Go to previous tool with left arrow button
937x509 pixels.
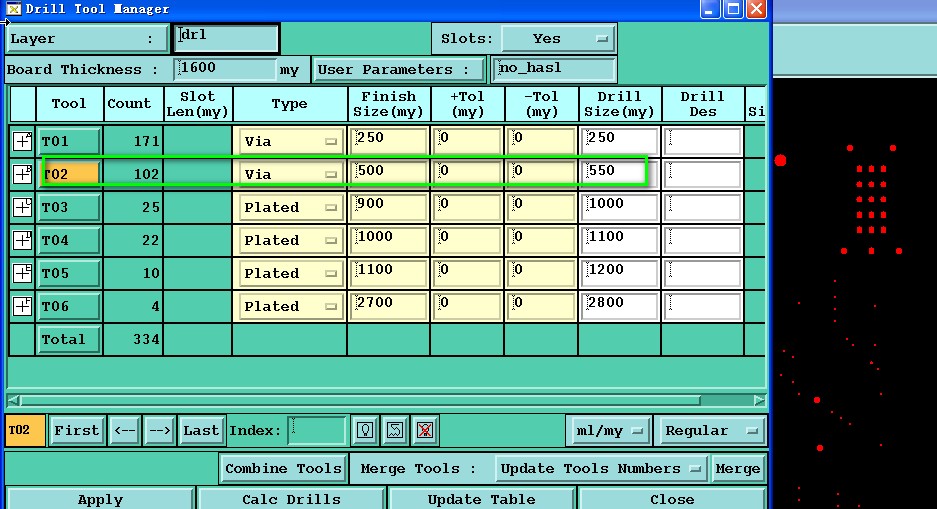coord(125,431)
